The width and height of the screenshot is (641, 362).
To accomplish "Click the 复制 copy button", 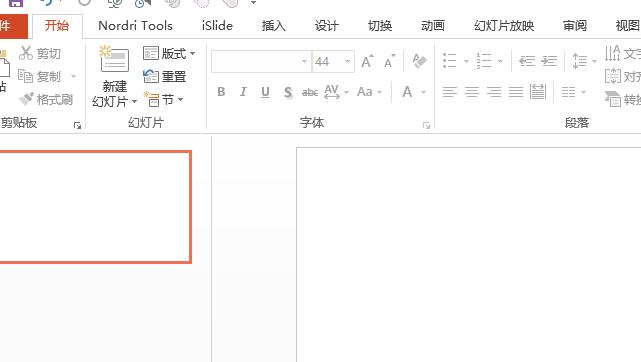I will coord(39,76).
